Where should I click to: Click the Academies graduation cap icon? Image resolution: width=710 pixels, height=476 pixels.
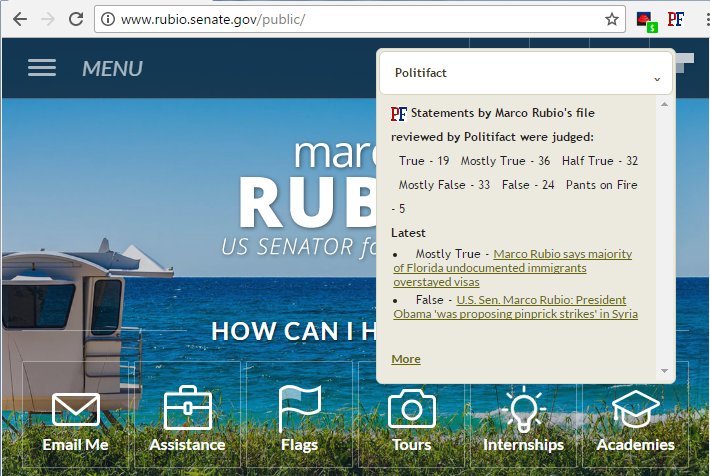636,409
